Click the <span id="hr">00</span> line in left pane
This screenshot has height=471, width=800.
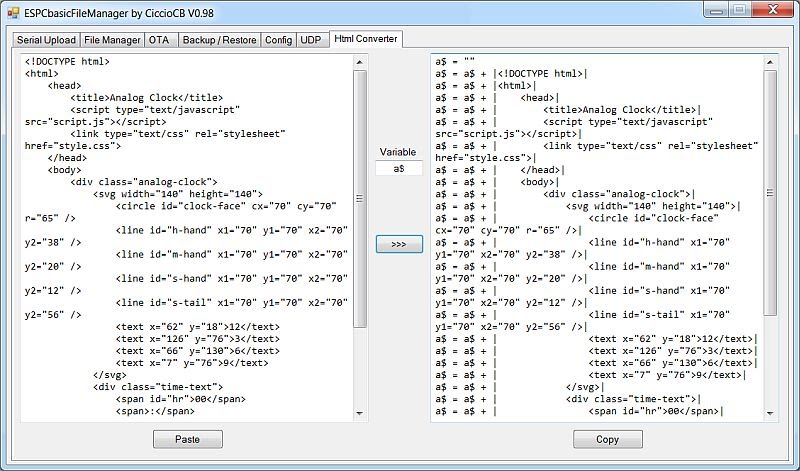coord(181,399)
